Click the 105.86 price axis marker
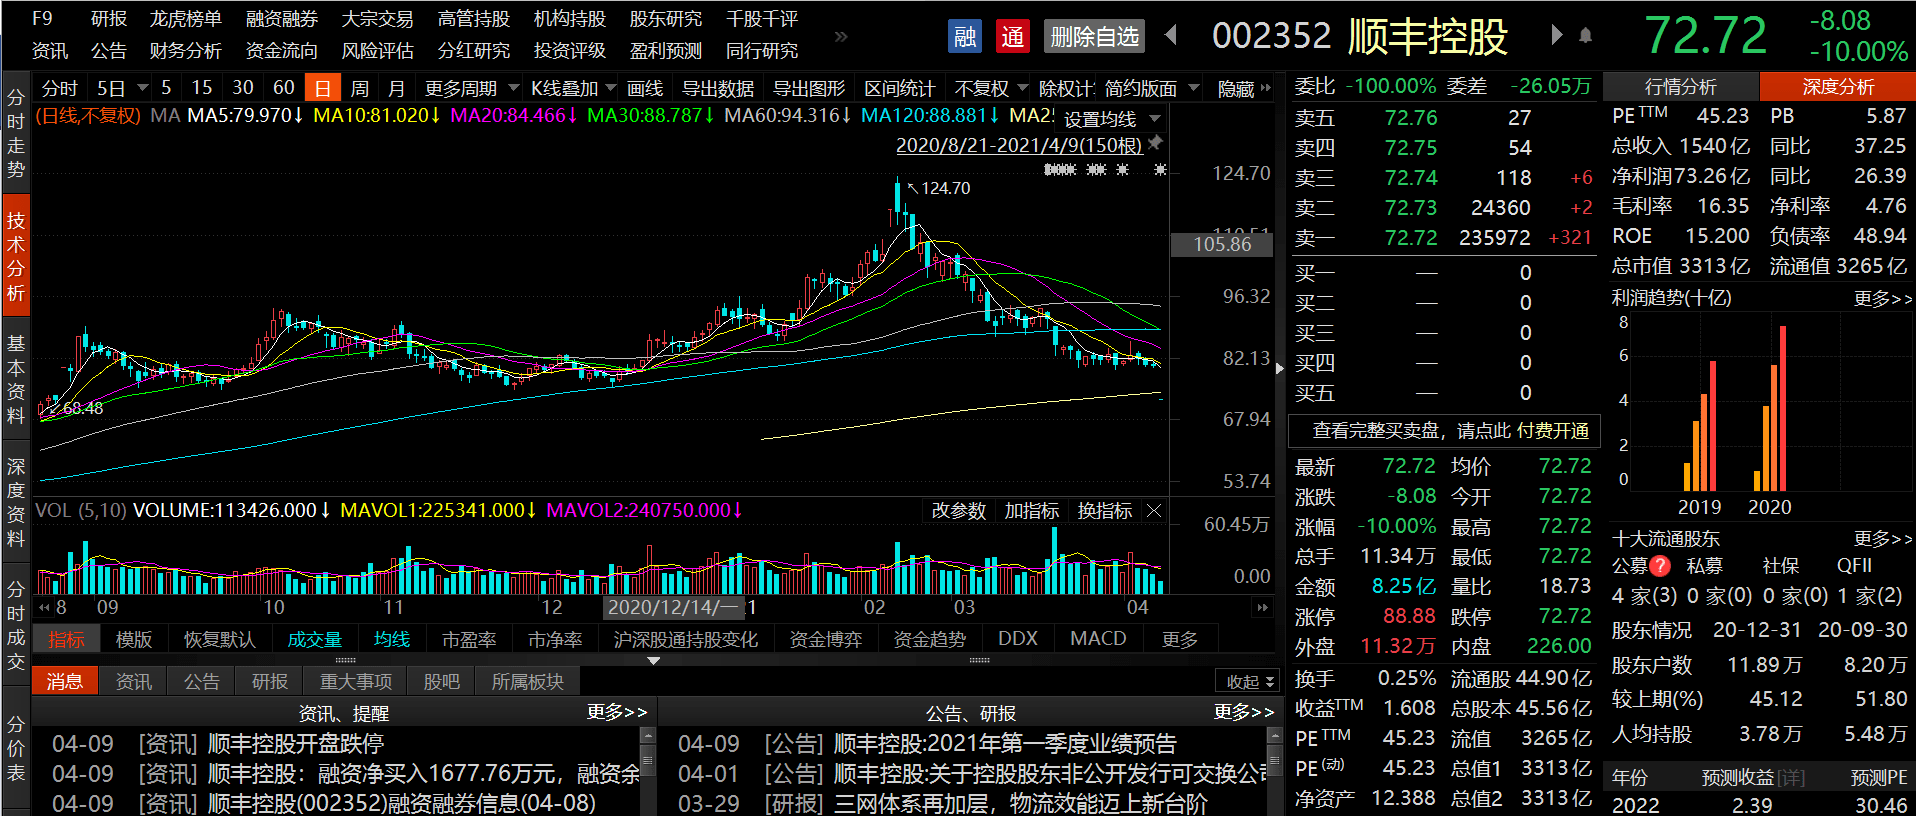This screenshot has width=1916, height=816. [1221, 244]
